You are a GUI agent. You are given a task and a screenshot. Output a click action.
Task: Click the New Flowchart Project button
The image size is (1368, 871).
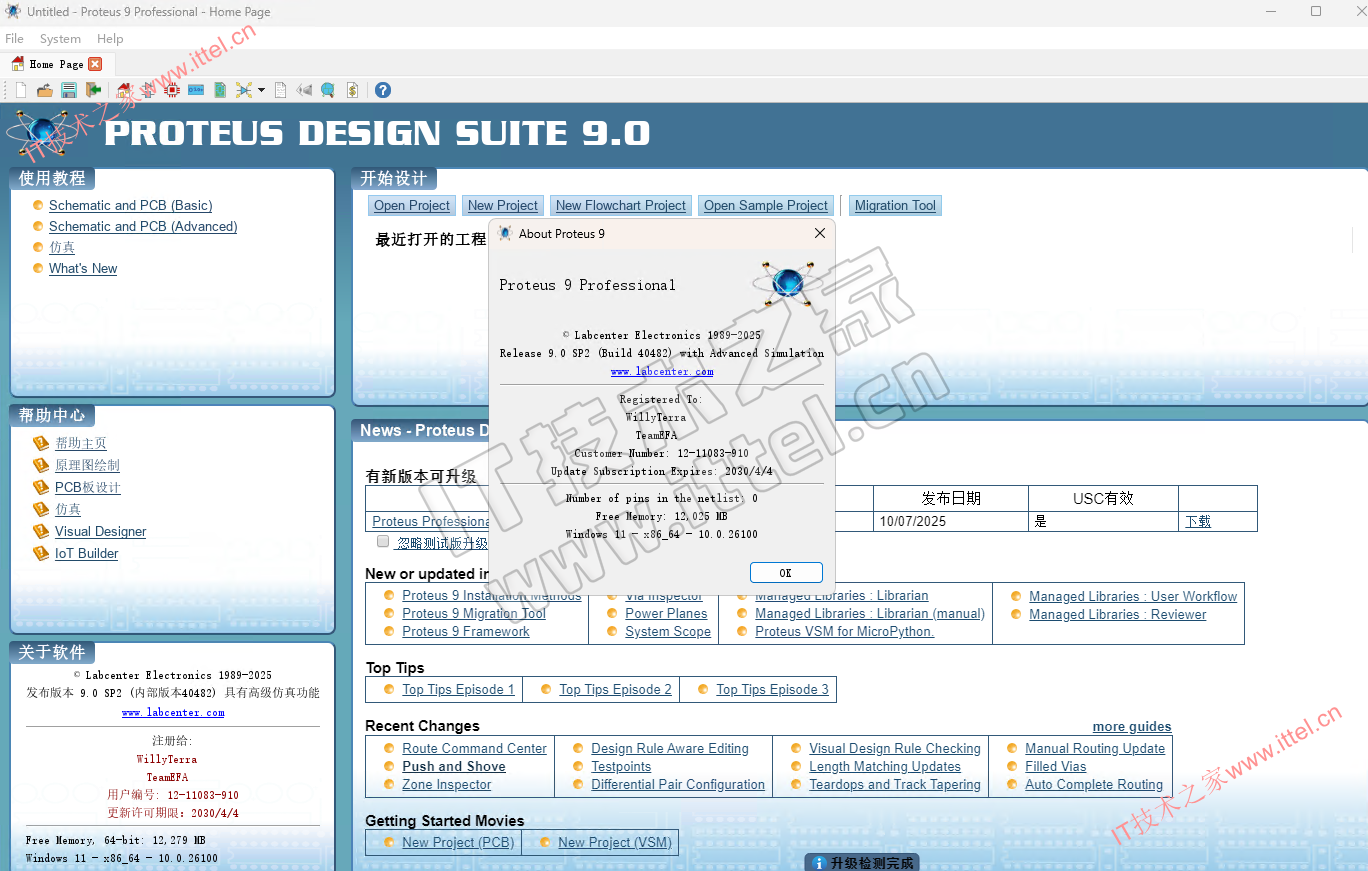coord(621,206)
